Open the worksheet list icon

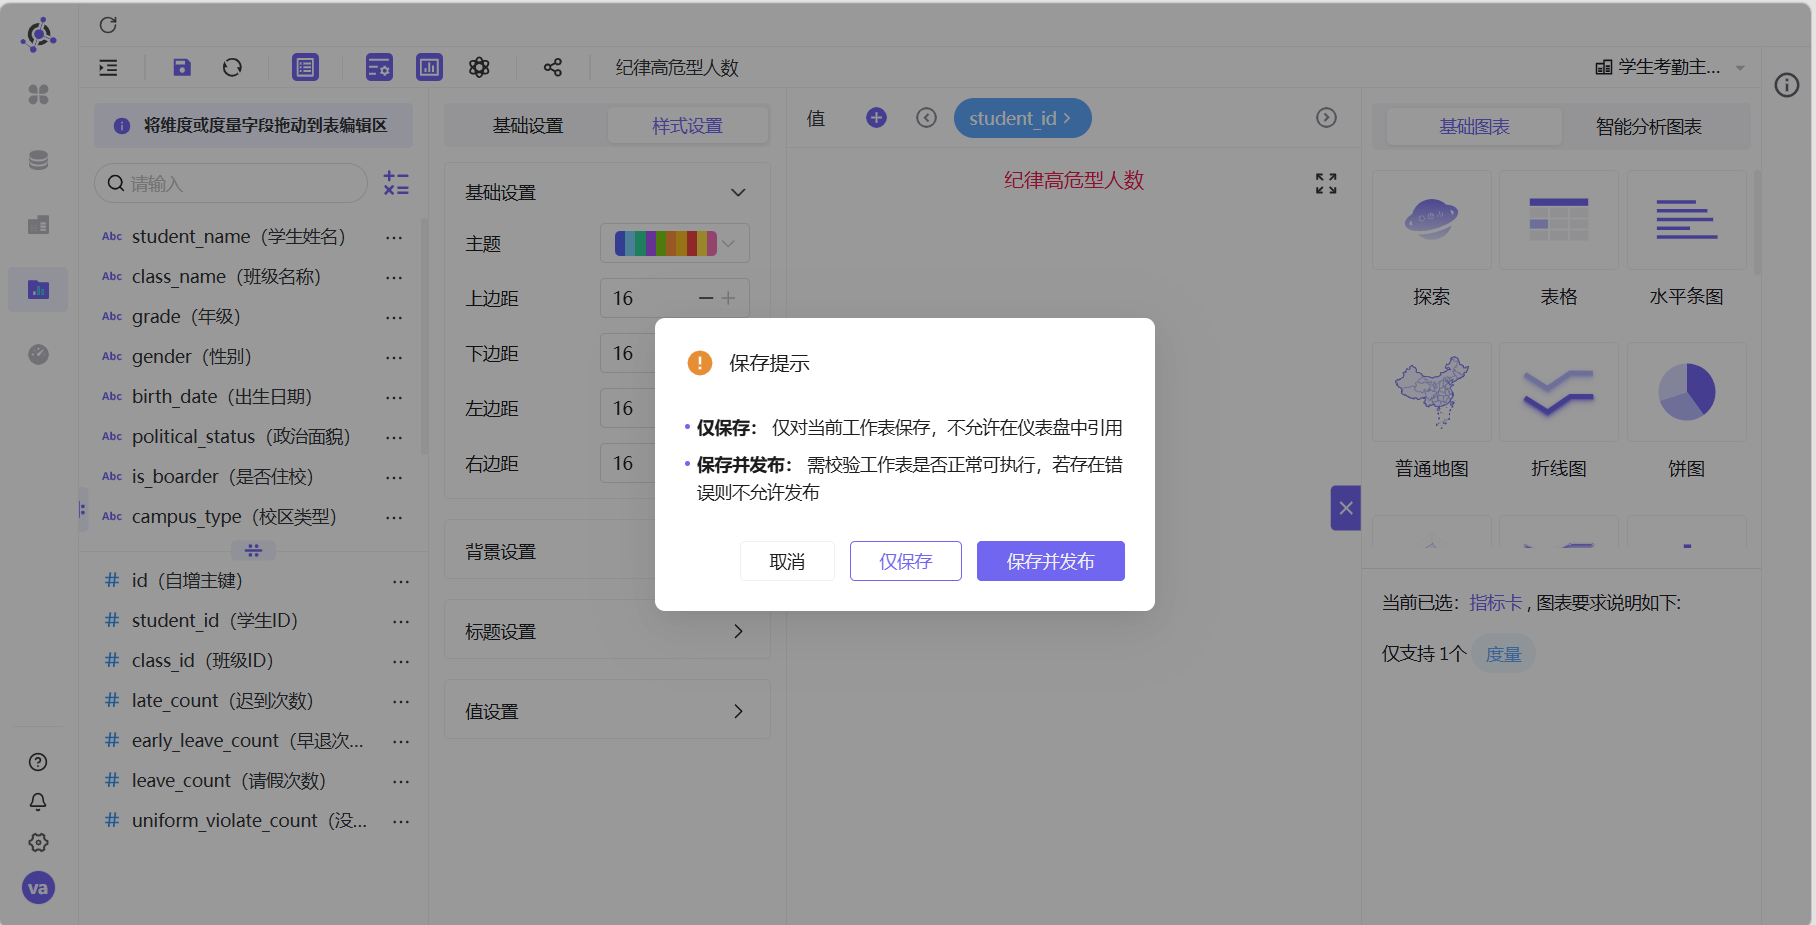coord(305,67)
